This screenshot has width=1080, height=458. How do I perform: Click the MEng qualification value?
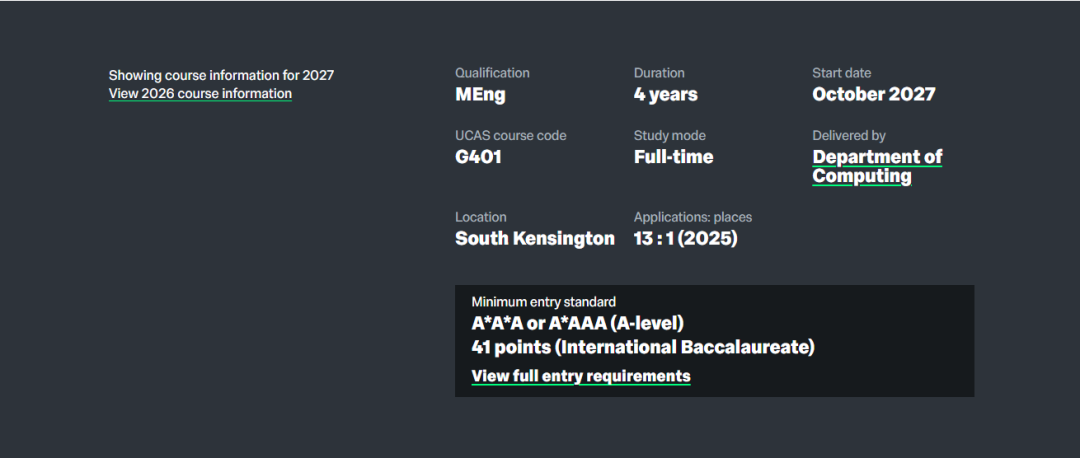480,95
